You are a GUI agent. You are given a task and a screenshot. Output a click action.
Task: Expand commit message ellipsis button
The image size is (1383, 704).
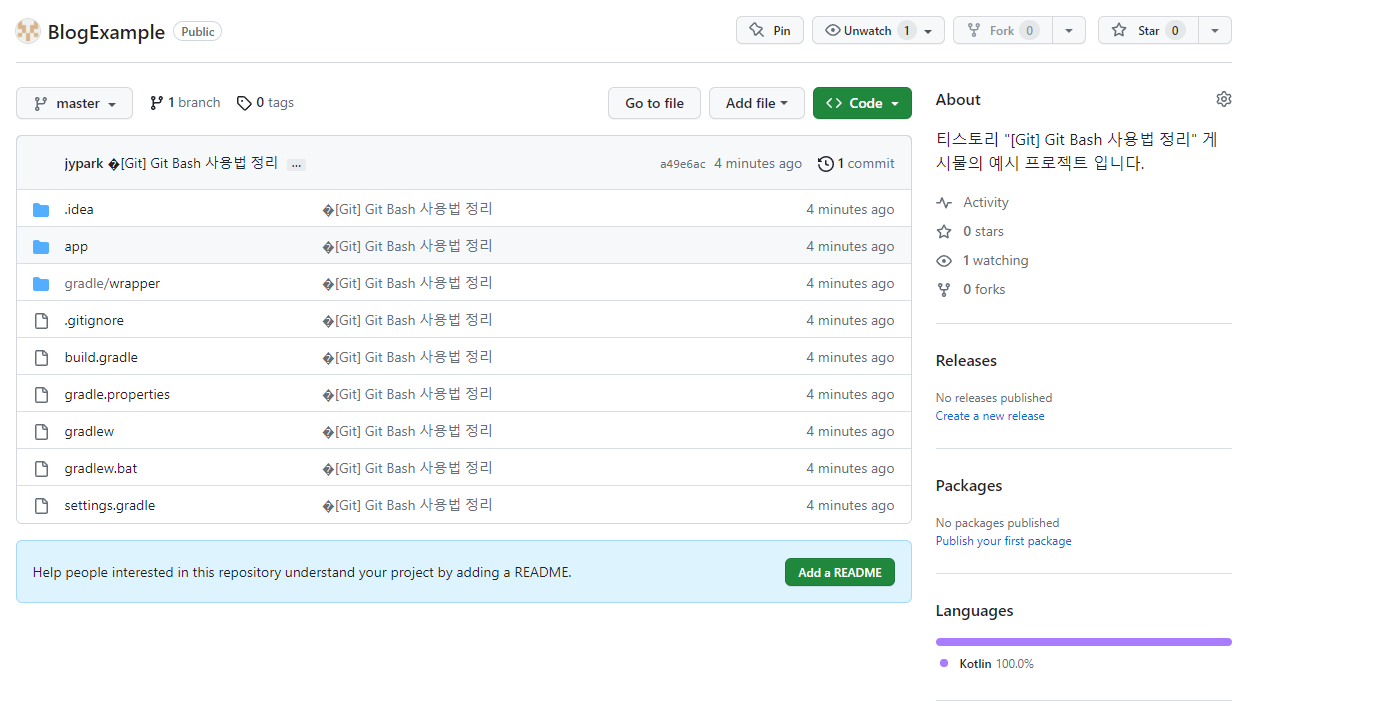point(296,164)
